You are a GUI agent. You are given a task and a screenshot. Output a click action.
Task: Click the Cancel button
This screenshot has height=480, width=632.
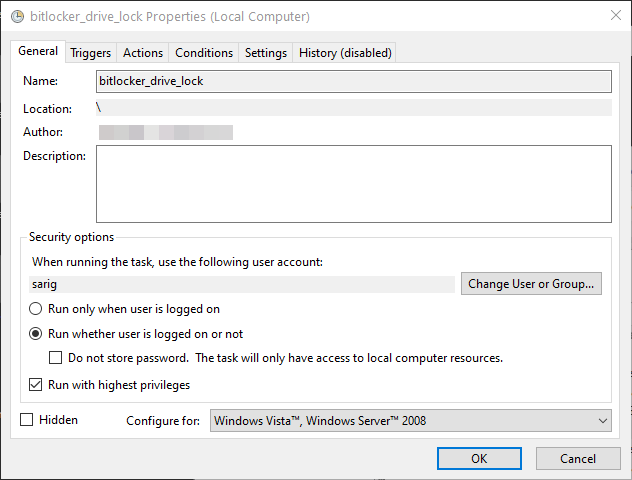(578, 459)
